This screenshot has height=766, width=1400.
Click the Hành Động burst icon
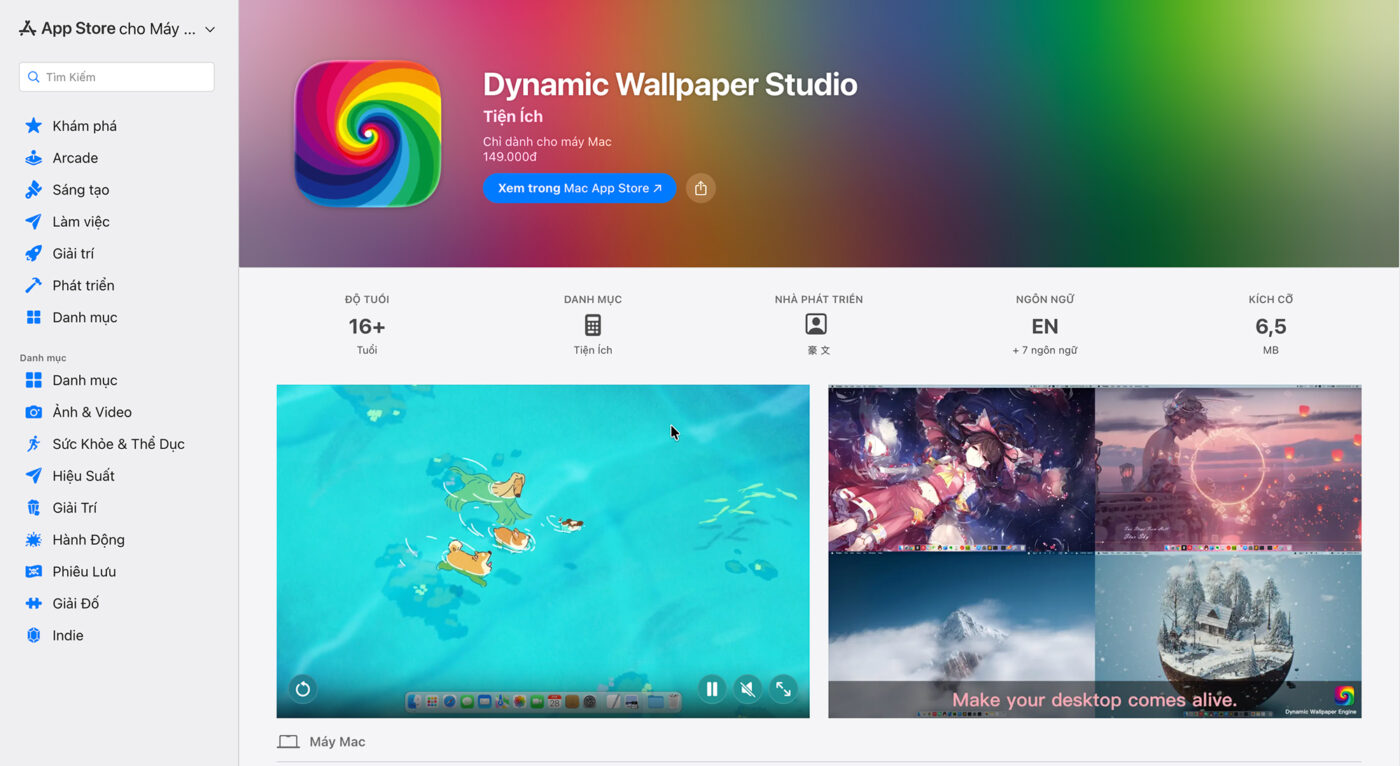[x=33, y=540]
